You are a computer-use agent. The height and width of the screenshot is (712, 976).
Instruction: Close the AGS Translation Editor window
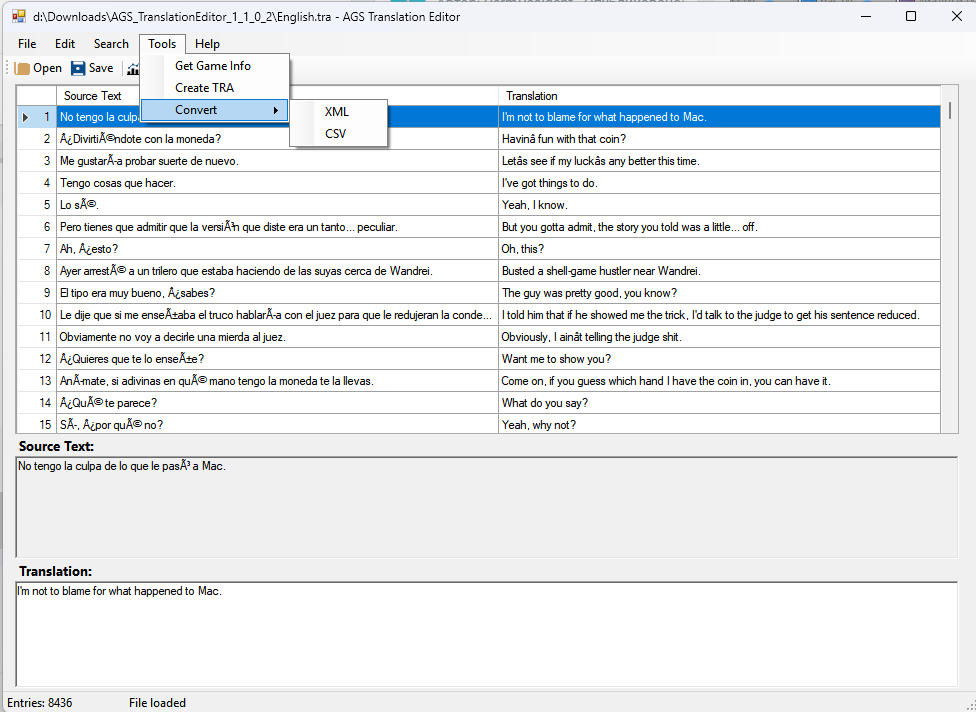point(957,16)
